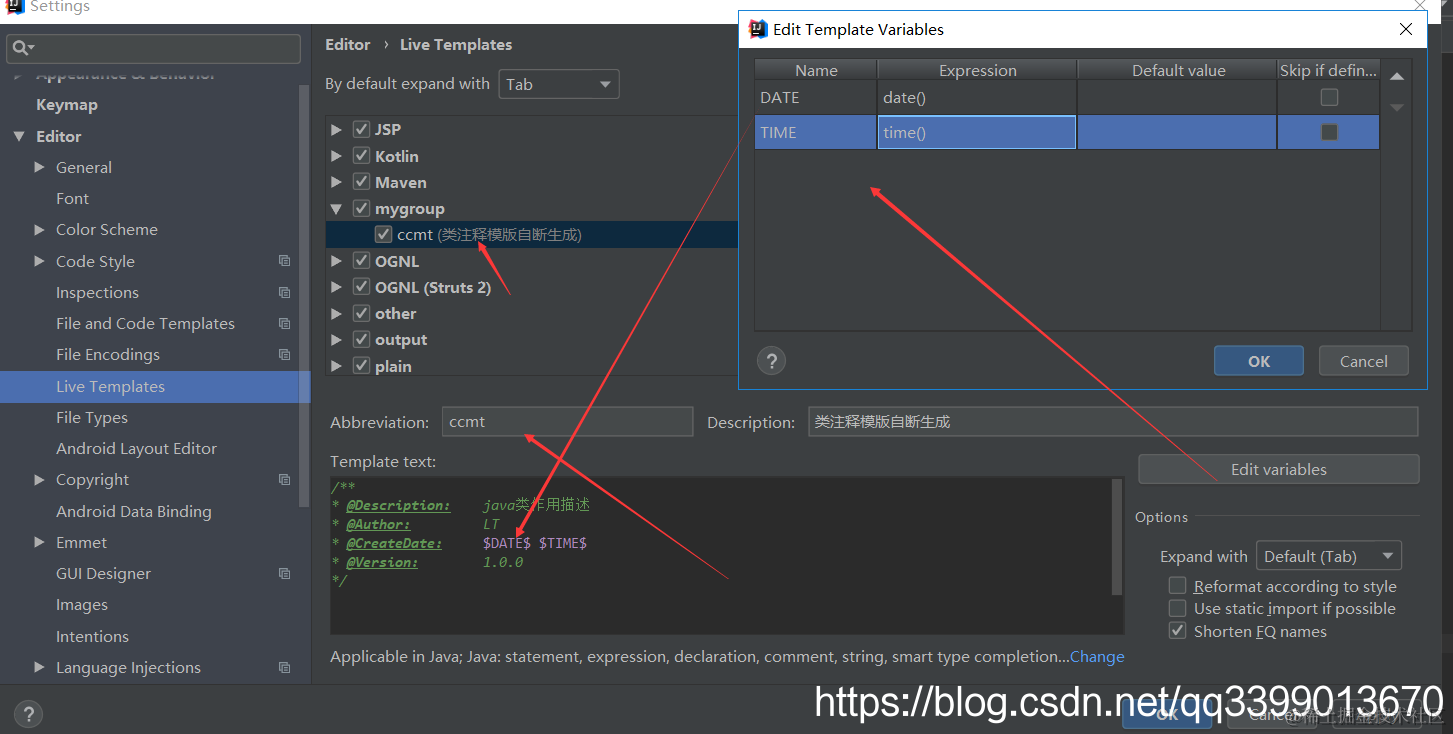Click the Template text area scrollbar

(x=1117, y=537)
